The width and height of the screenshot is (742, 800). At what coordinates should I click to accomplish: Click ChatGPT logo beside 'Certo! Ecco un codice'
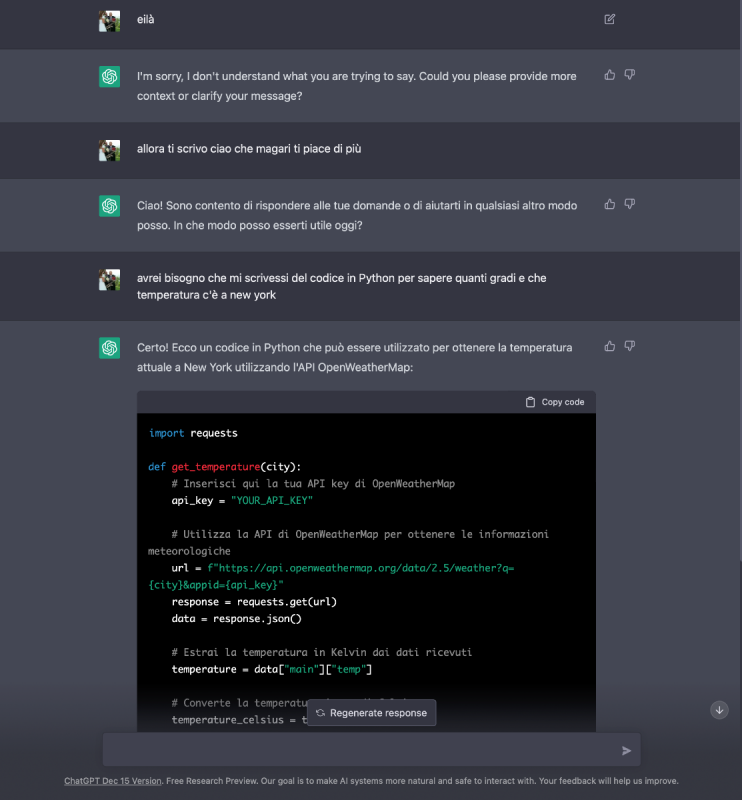pyautogui.click(x=110, y=348)
